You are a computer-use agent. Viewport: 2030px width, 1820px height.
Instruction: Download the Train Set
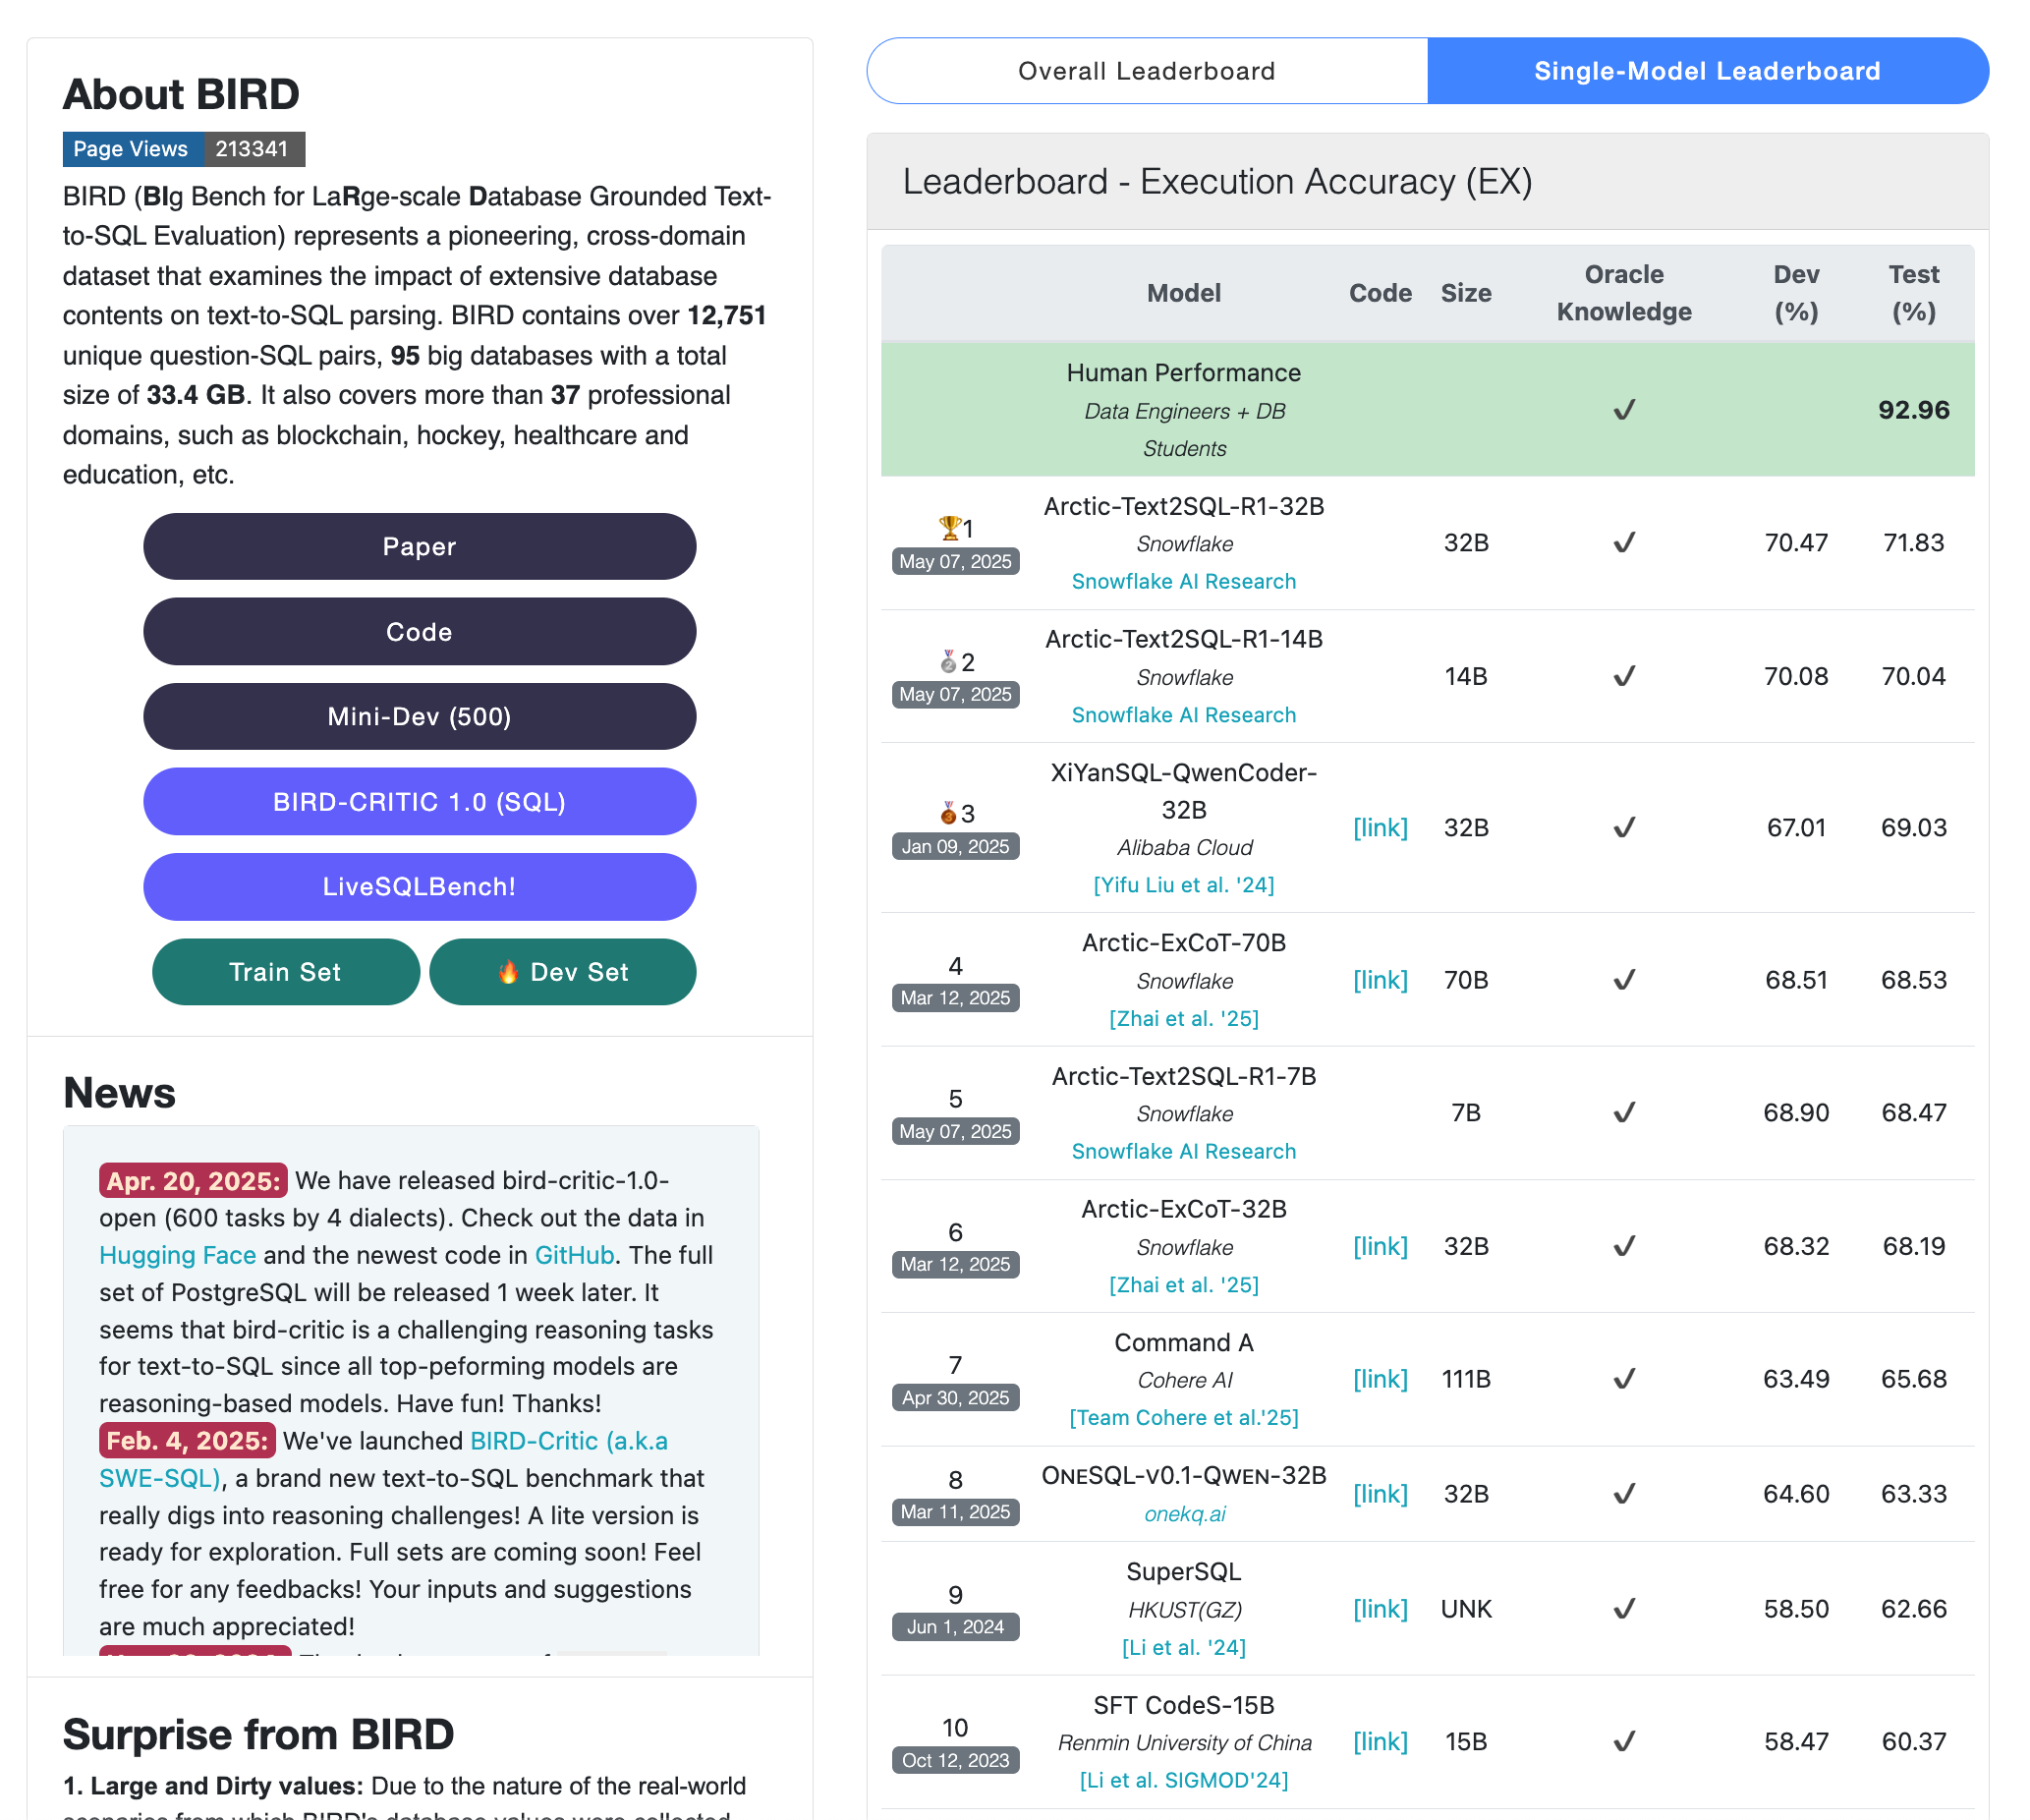pyautogui.click(x=285, y=972)
